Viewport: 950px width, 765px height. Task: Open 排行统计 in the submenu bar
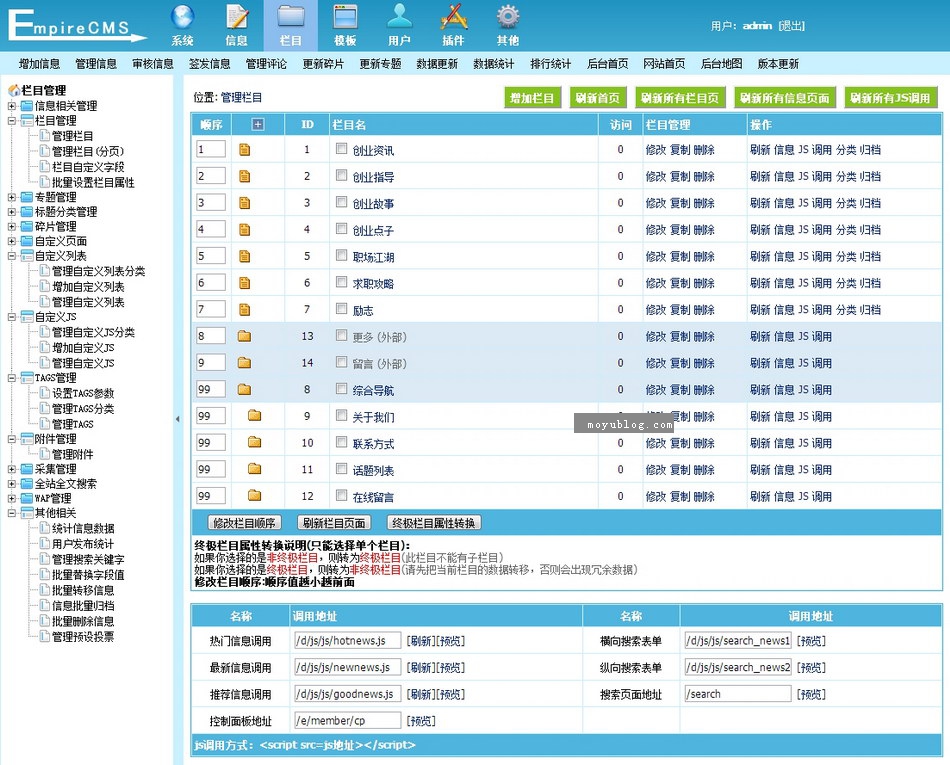point(550,64)
